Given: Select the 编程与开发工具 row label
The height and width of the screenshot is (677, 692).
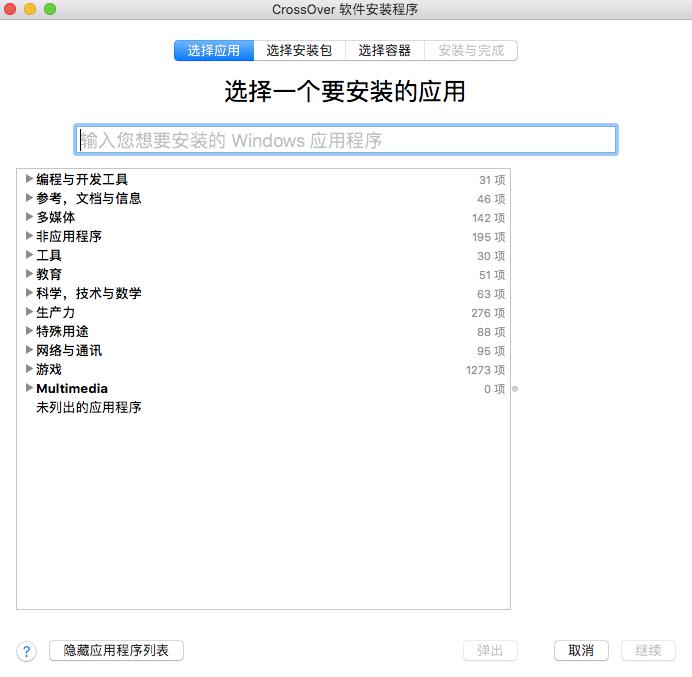Looking at the screenshot, I should [x=82, y=179].
